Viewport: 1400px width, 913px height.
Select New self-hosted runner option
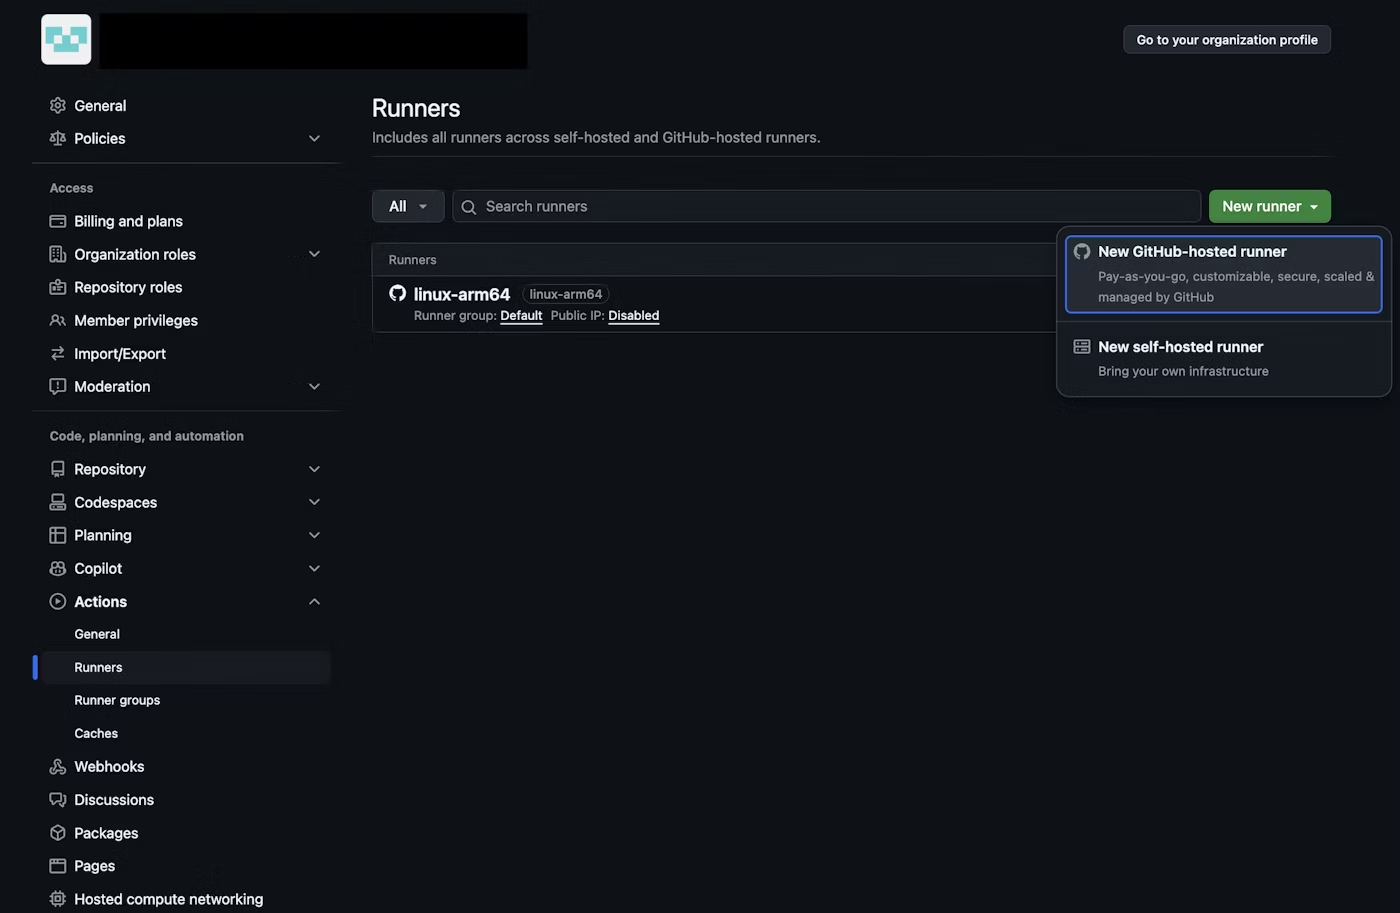tap(1223, 358)
